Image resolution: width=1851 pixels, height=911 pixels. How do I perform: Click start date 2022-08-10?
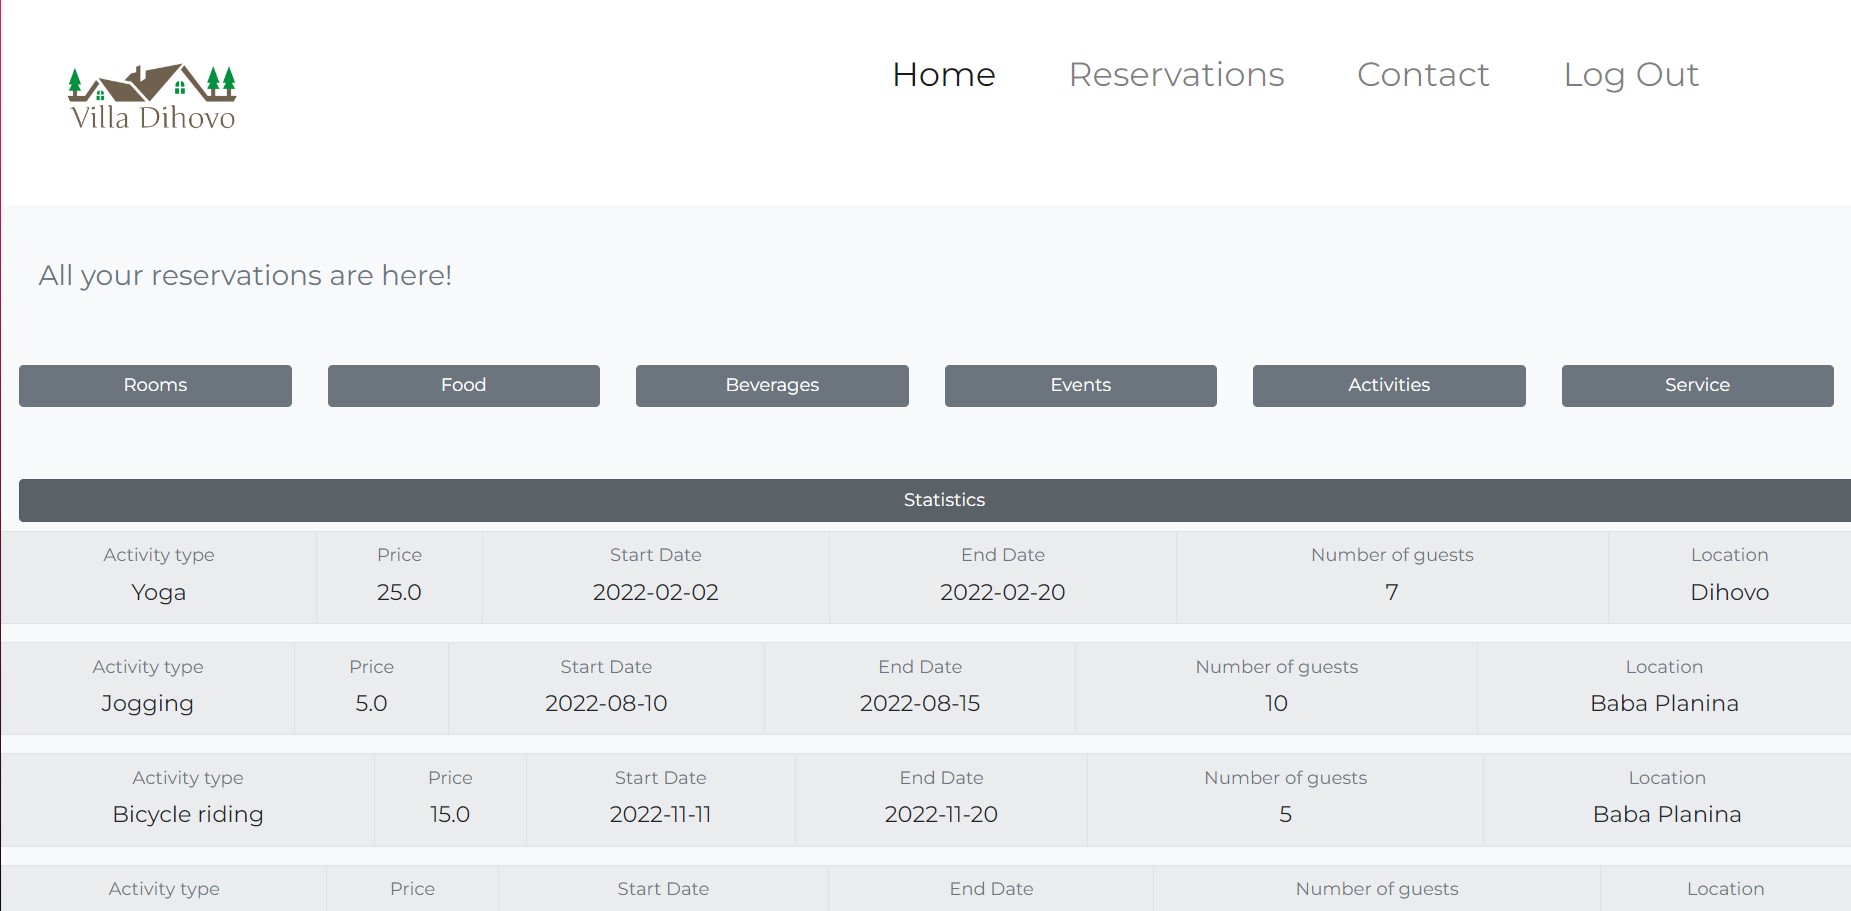606,704
